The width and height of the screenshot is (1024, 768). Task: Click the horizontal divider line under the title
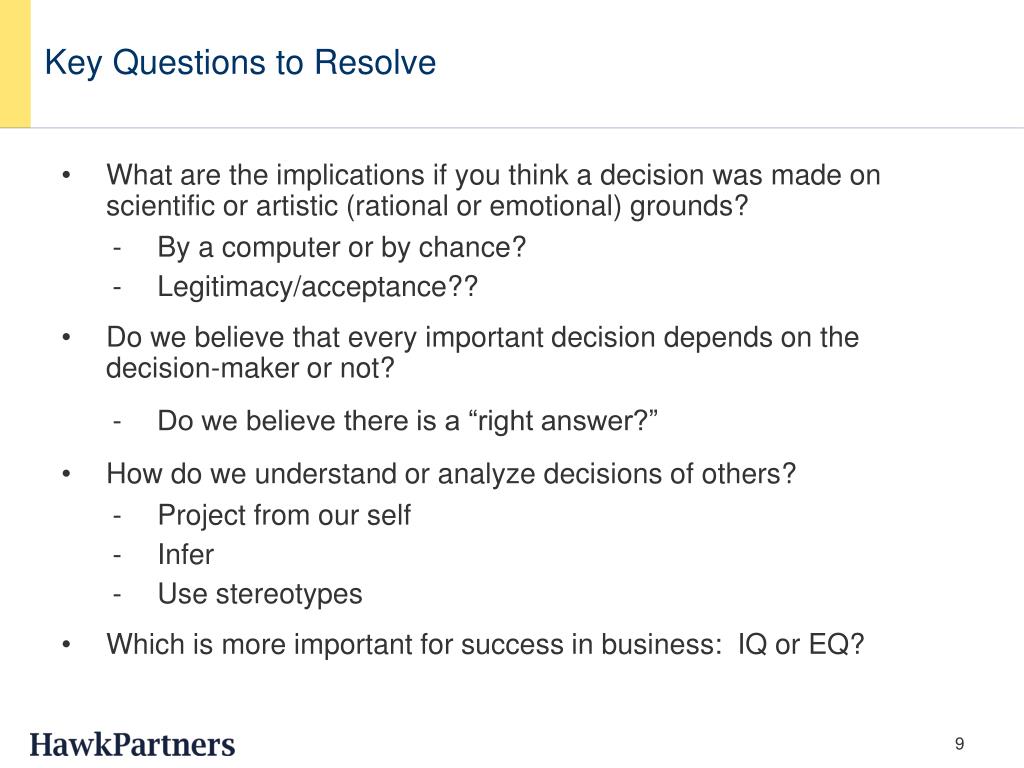[512, 128]
